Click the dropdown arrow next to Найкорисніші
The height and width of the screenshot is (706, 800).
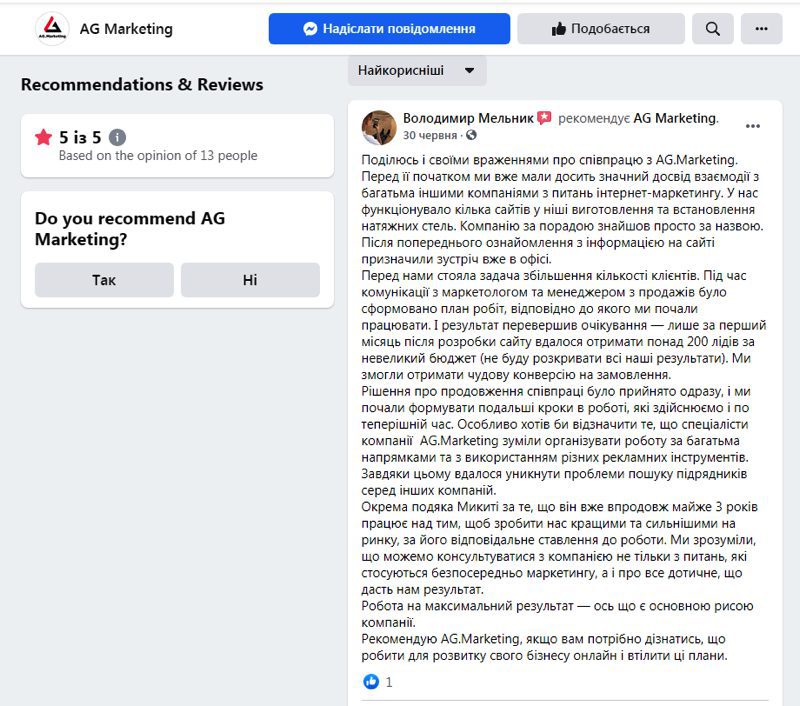468,71
